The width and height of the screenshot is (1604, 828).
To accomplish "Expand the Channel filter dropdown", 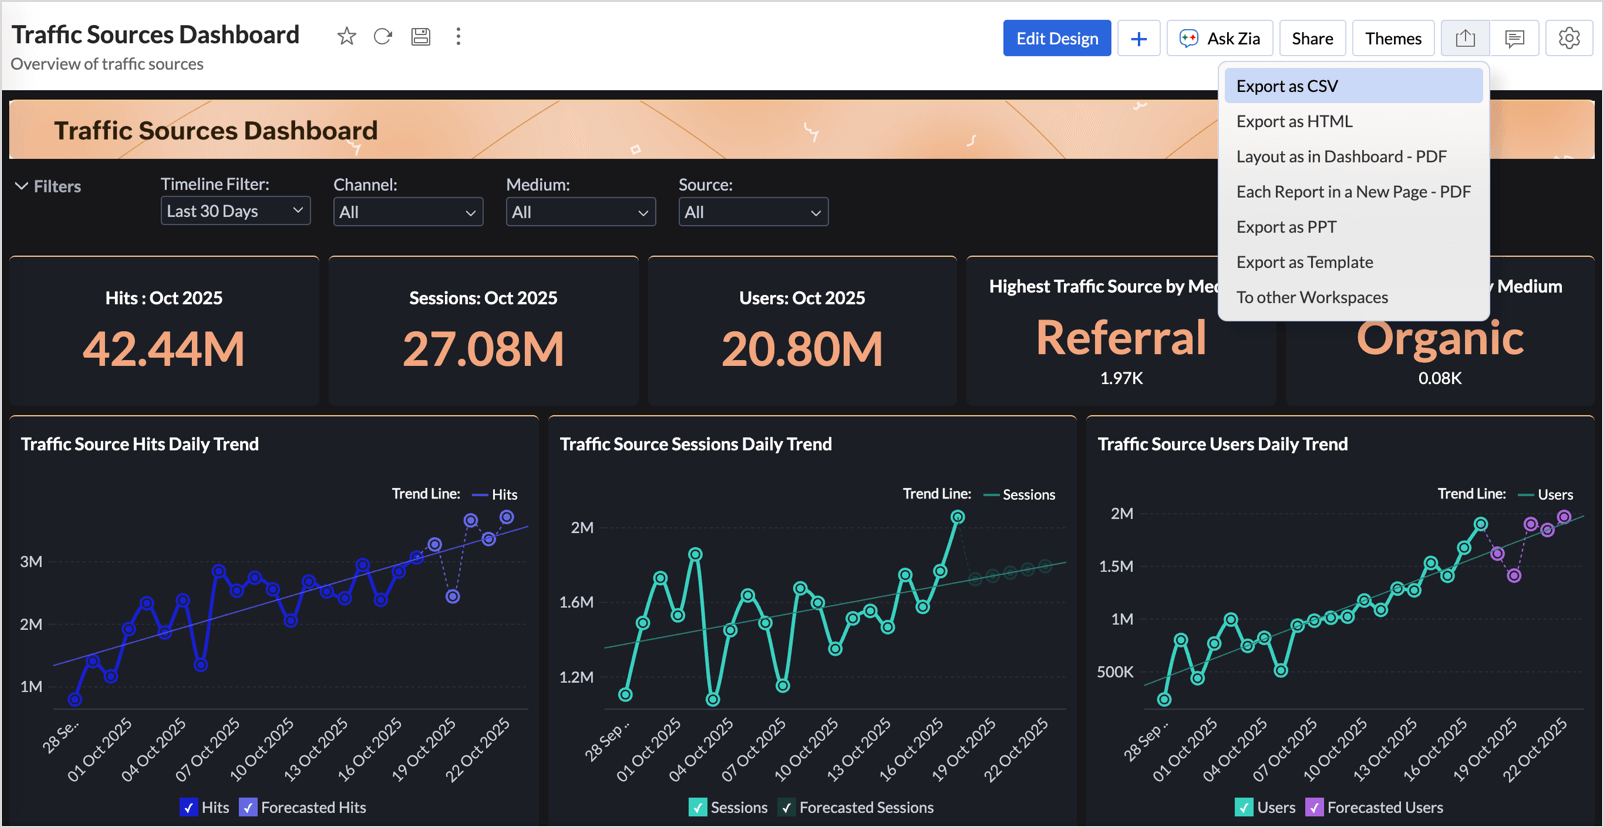I will [407, 212].
